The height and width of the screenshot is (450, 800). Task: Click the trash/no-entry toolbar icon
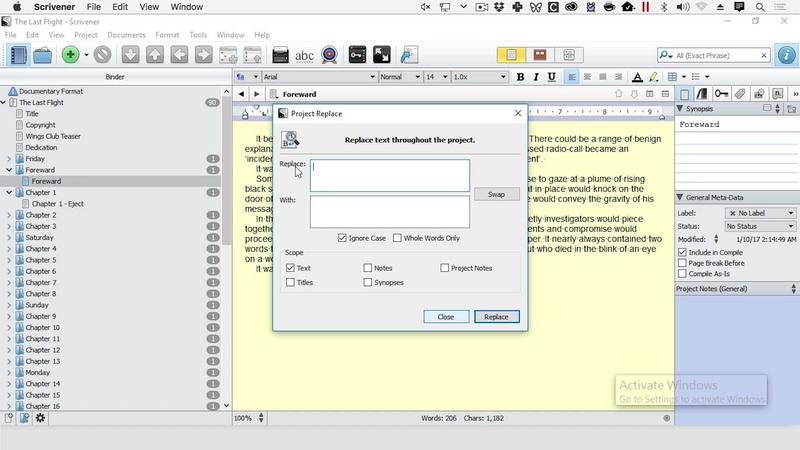coord(103,55)
